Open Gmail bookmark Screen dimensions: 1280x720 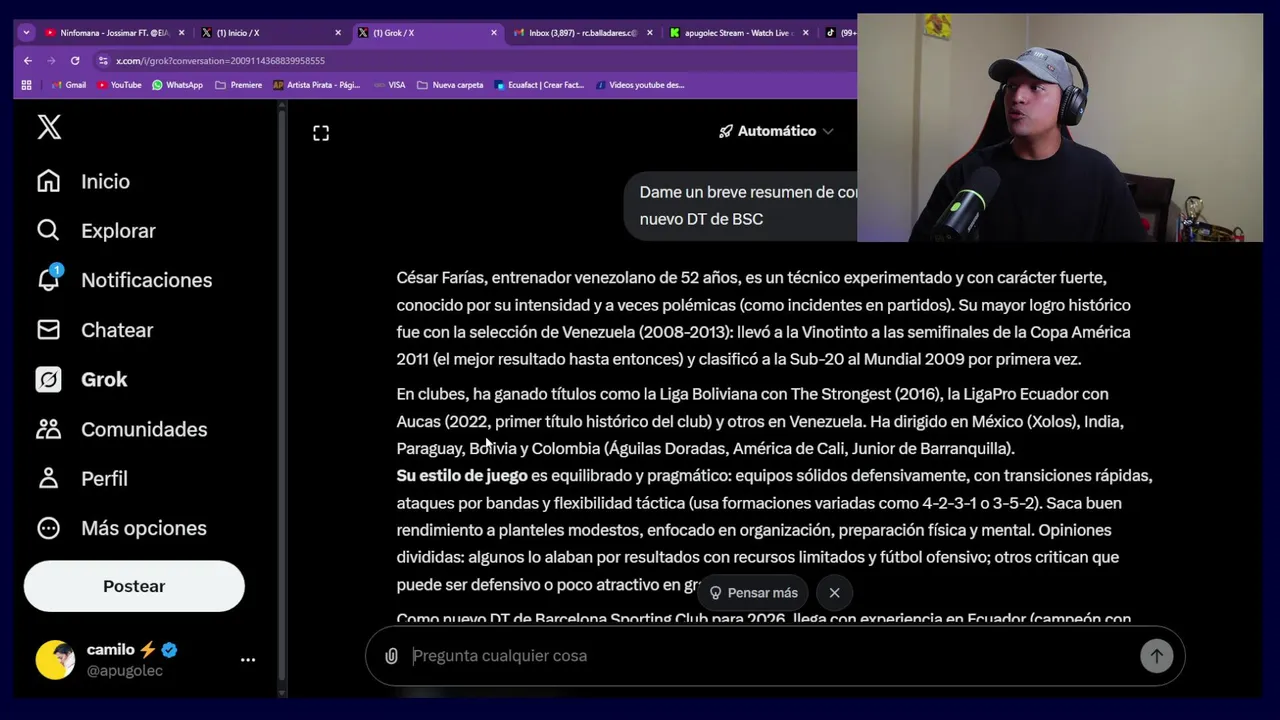click(x=68, y=85)
